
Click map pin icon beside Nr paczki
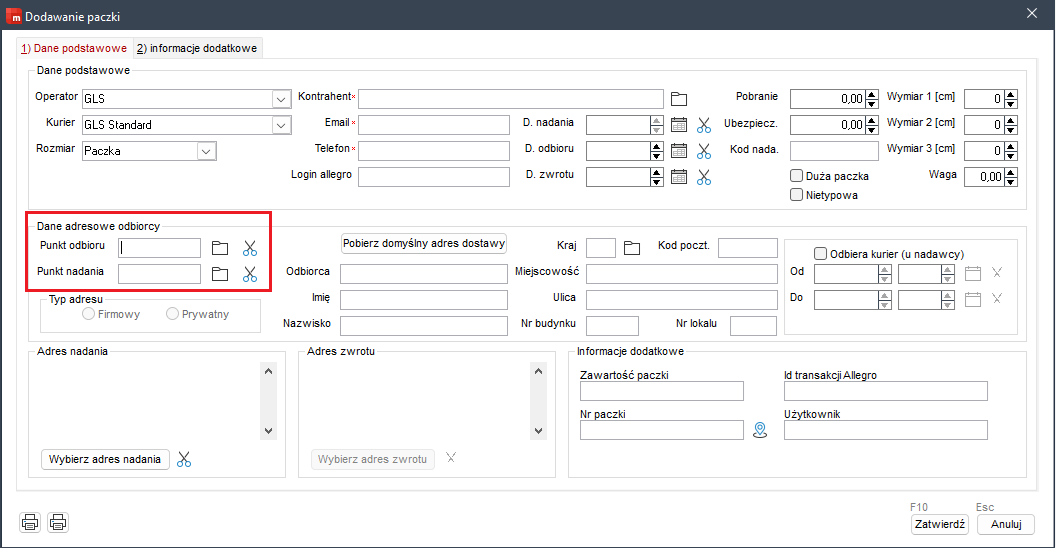760,430
